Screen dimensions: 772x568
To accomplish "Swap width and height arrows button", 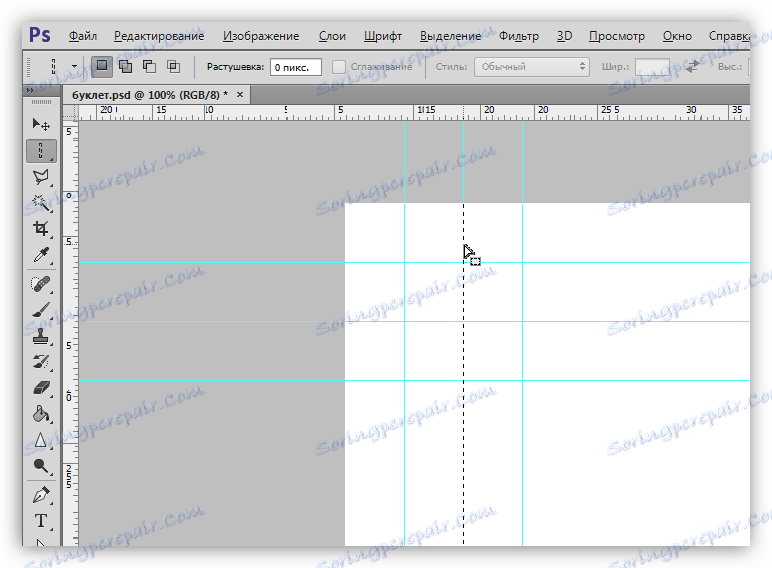I will [692, 66].
